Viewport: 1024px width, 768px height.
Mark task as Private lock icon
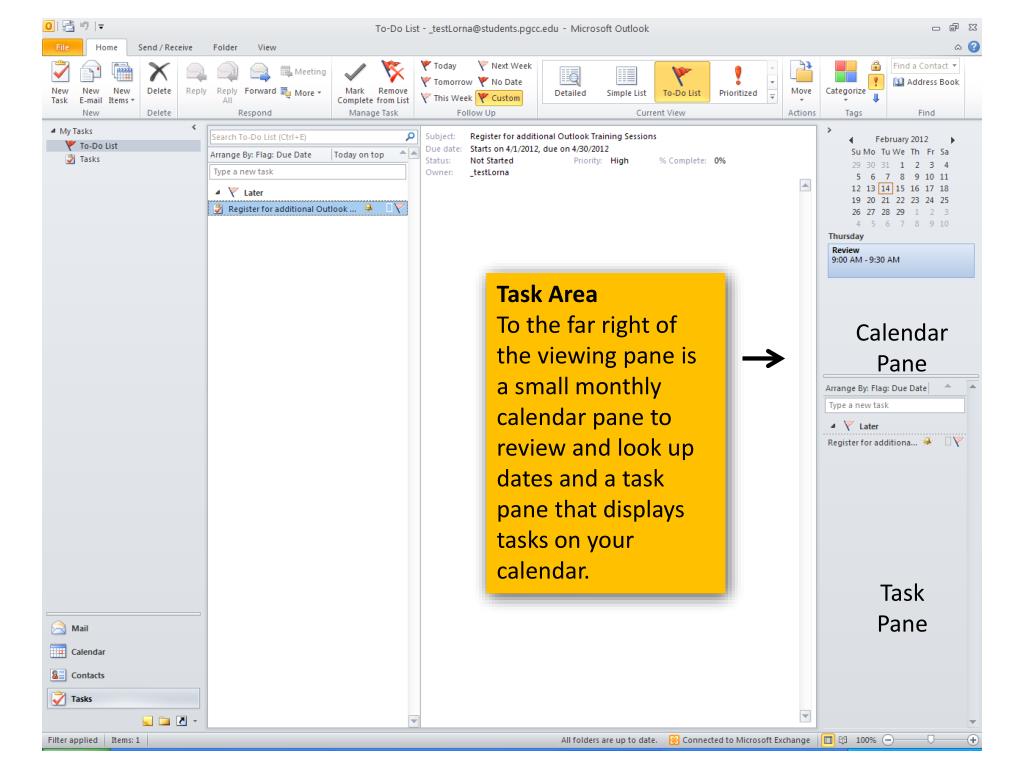[876, 66]
